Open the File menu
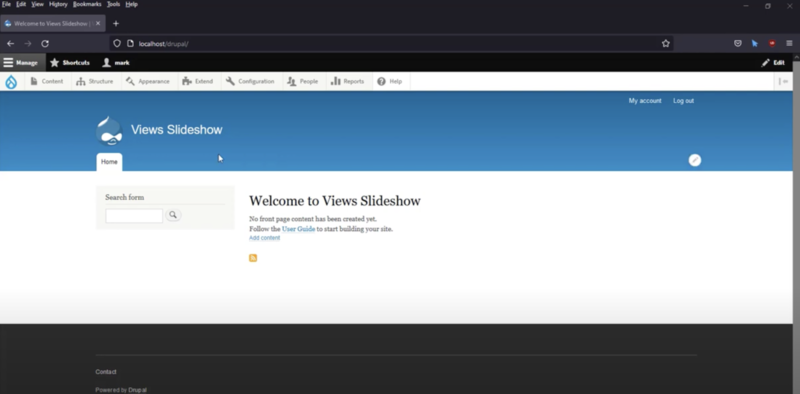Screen dimensions: 800x394 click(x=6, y=4)
